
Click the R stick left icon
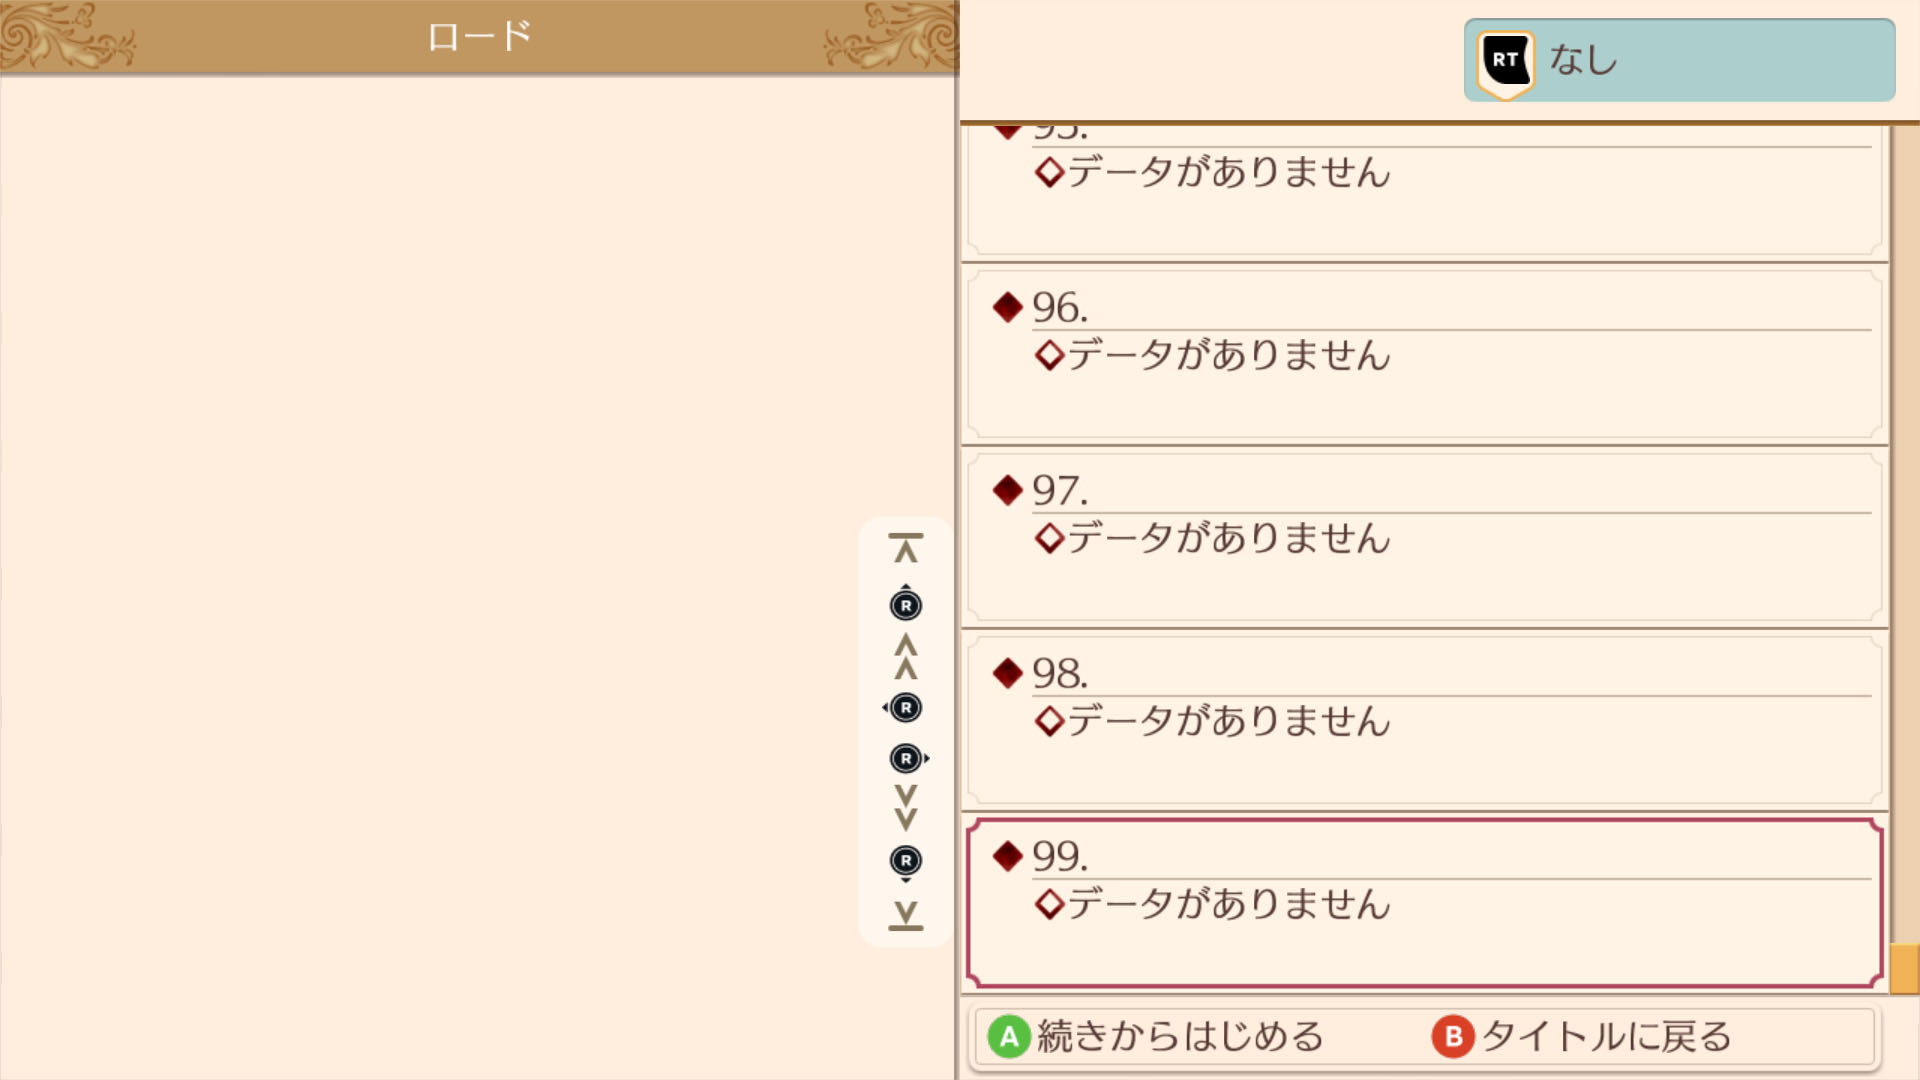pyautogui.click(x=903, y=708)
